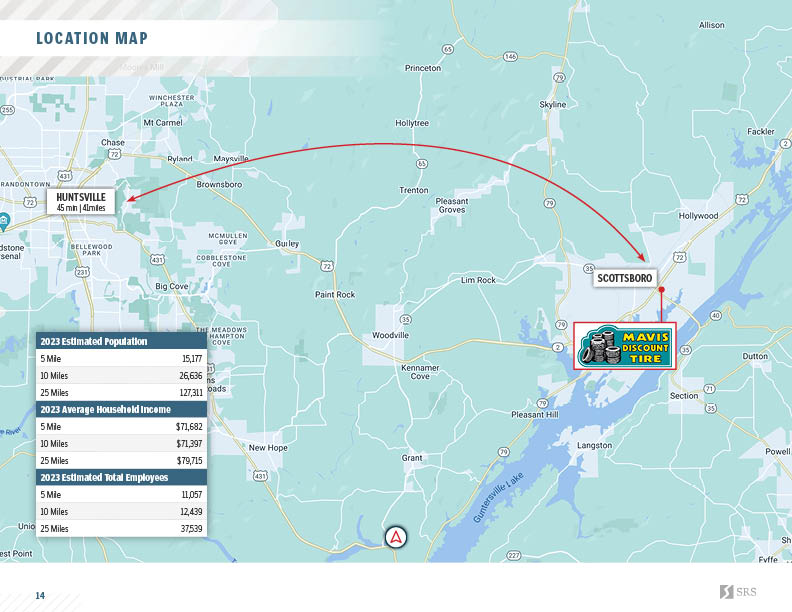Screen dimensions: 792x612
Task: Click the Gurley town label
Action: click(287, 244)
